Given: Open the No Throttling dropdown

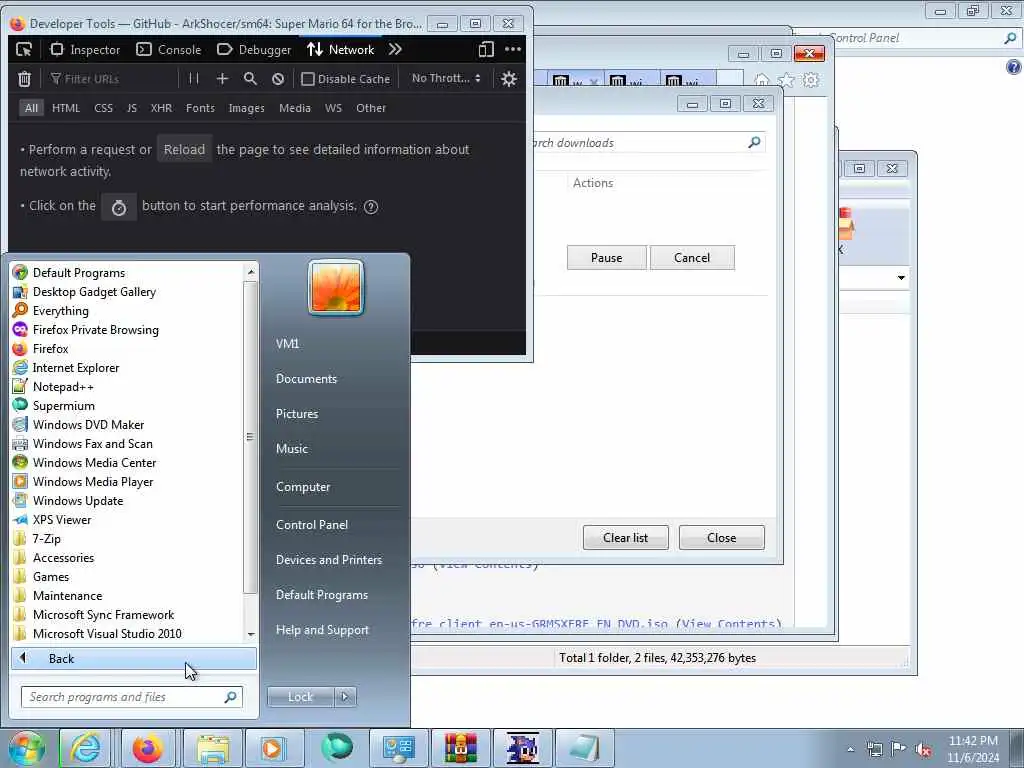Looking at the screenshot, I should pos(447,78).
